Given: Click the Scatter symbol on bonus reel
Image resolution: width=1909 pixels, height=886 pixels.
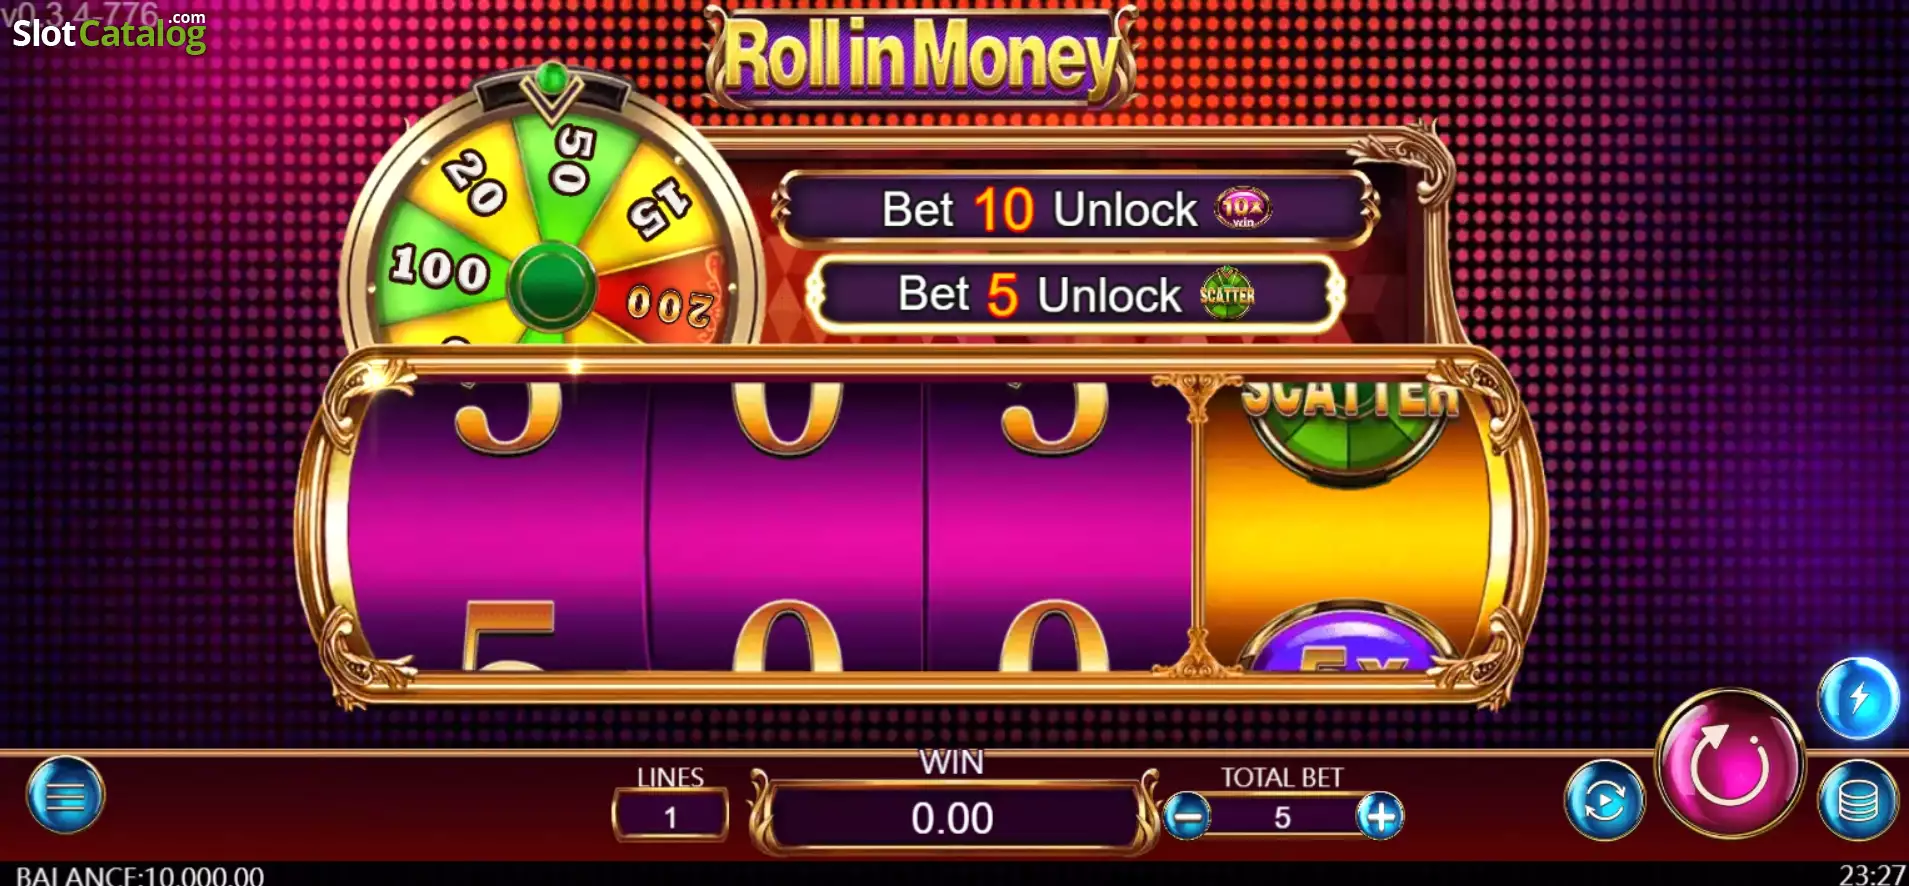Looking at the screenshot, I should pyautogui.click(x=1349, y=421).
